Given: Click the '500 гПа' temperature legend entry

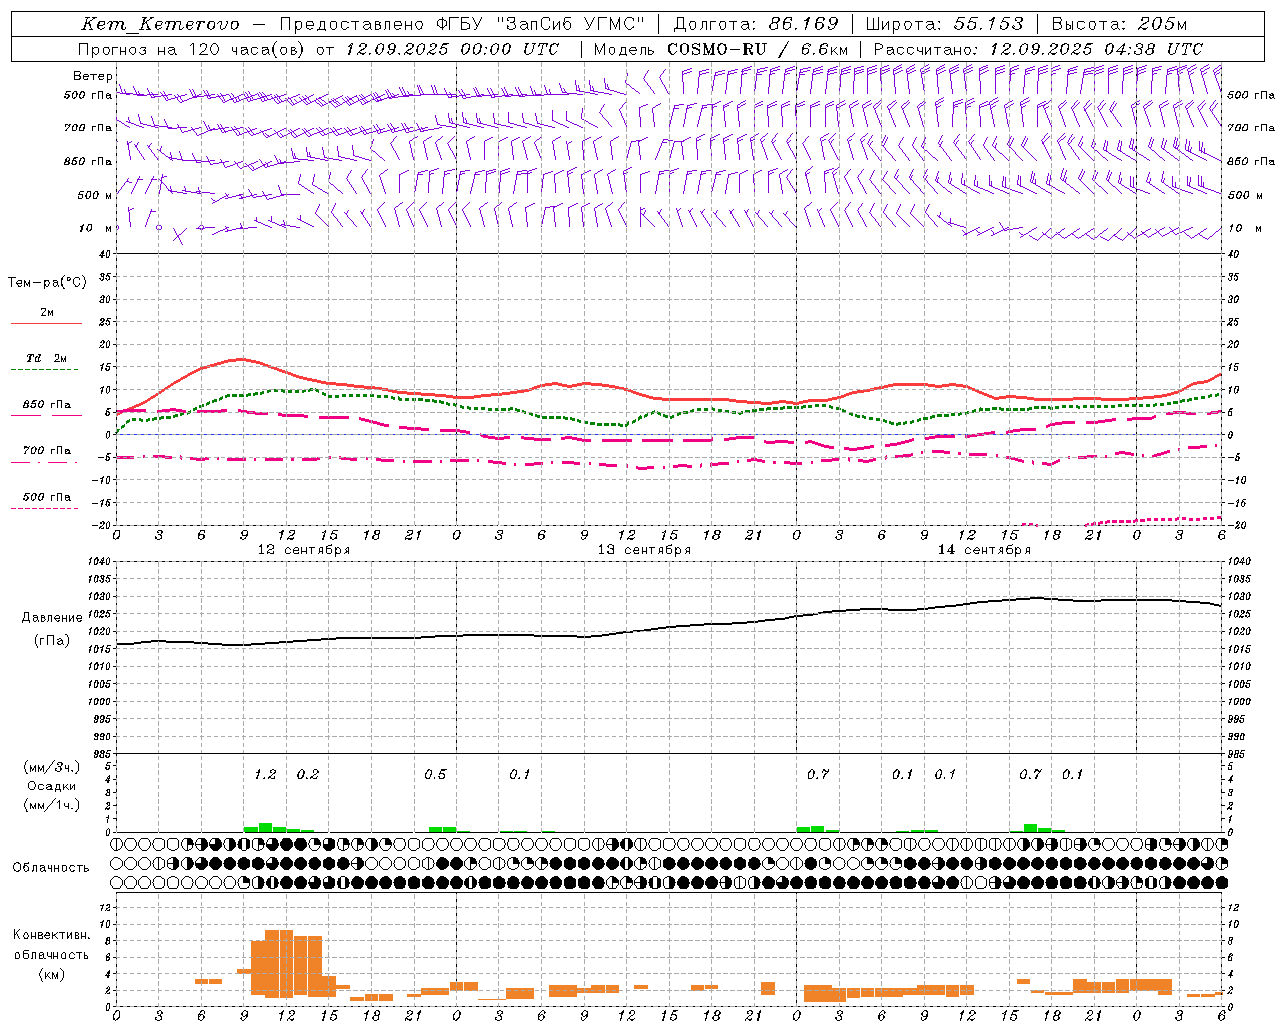Looking at the screenshot, I should pos(46,497).
